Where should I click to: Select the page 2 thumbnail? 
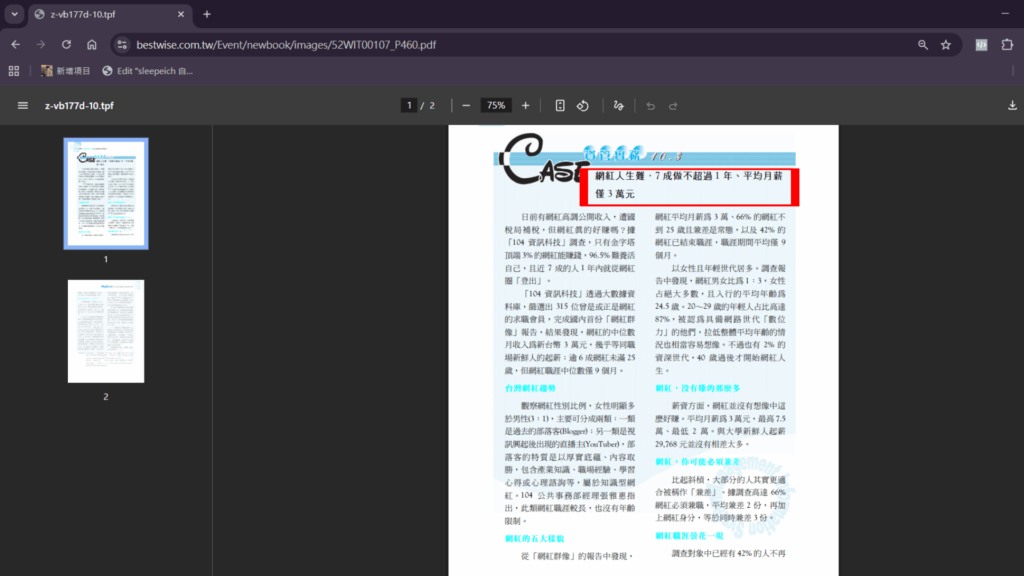pyautogui.click(x=106, y=330)
